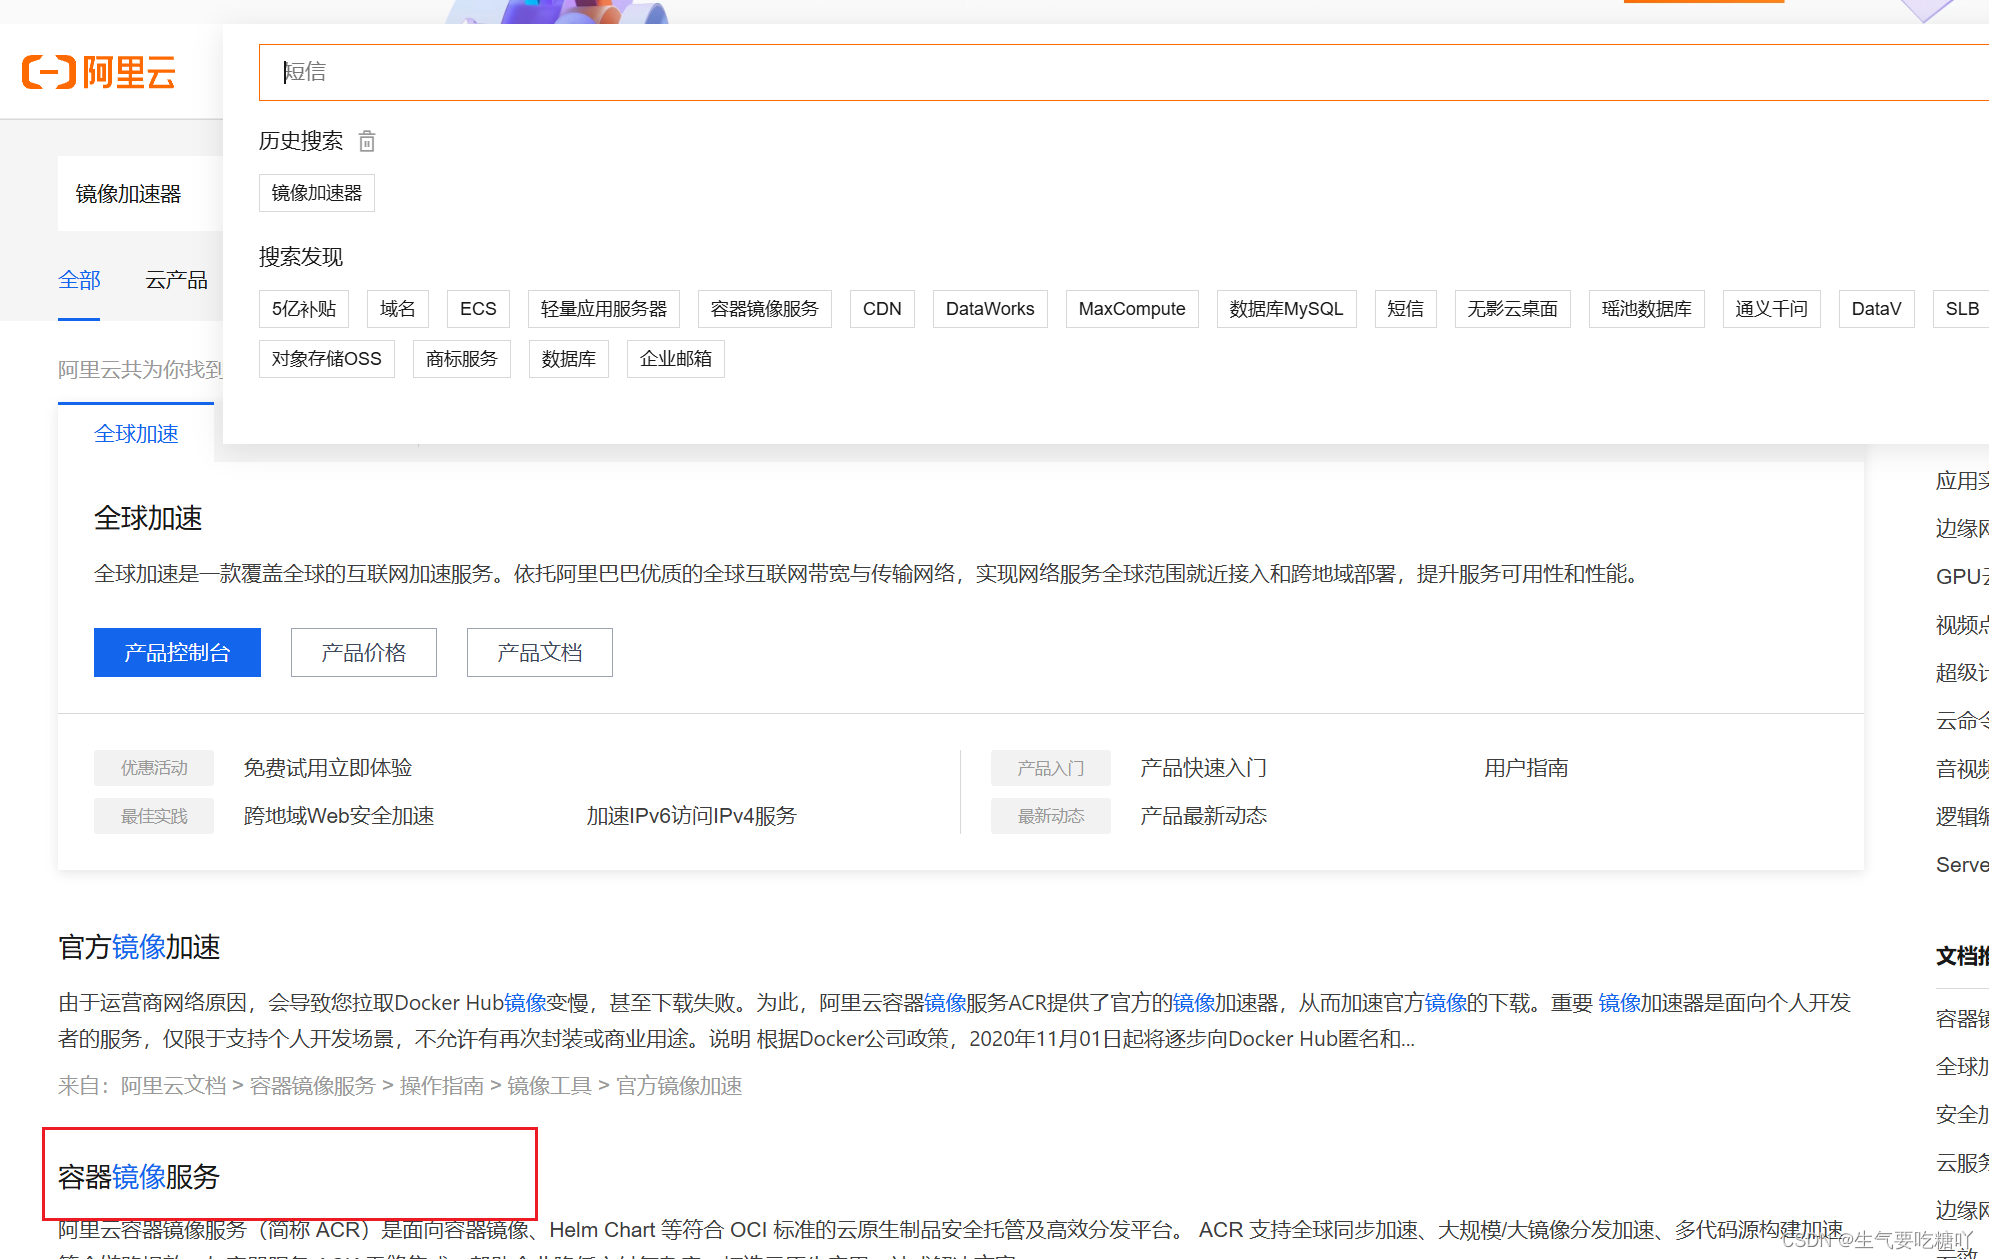Select the 轻量应用服务器 suggestion tag
The width and height of the screenshot is (1989, 1259).
[604, 309]
